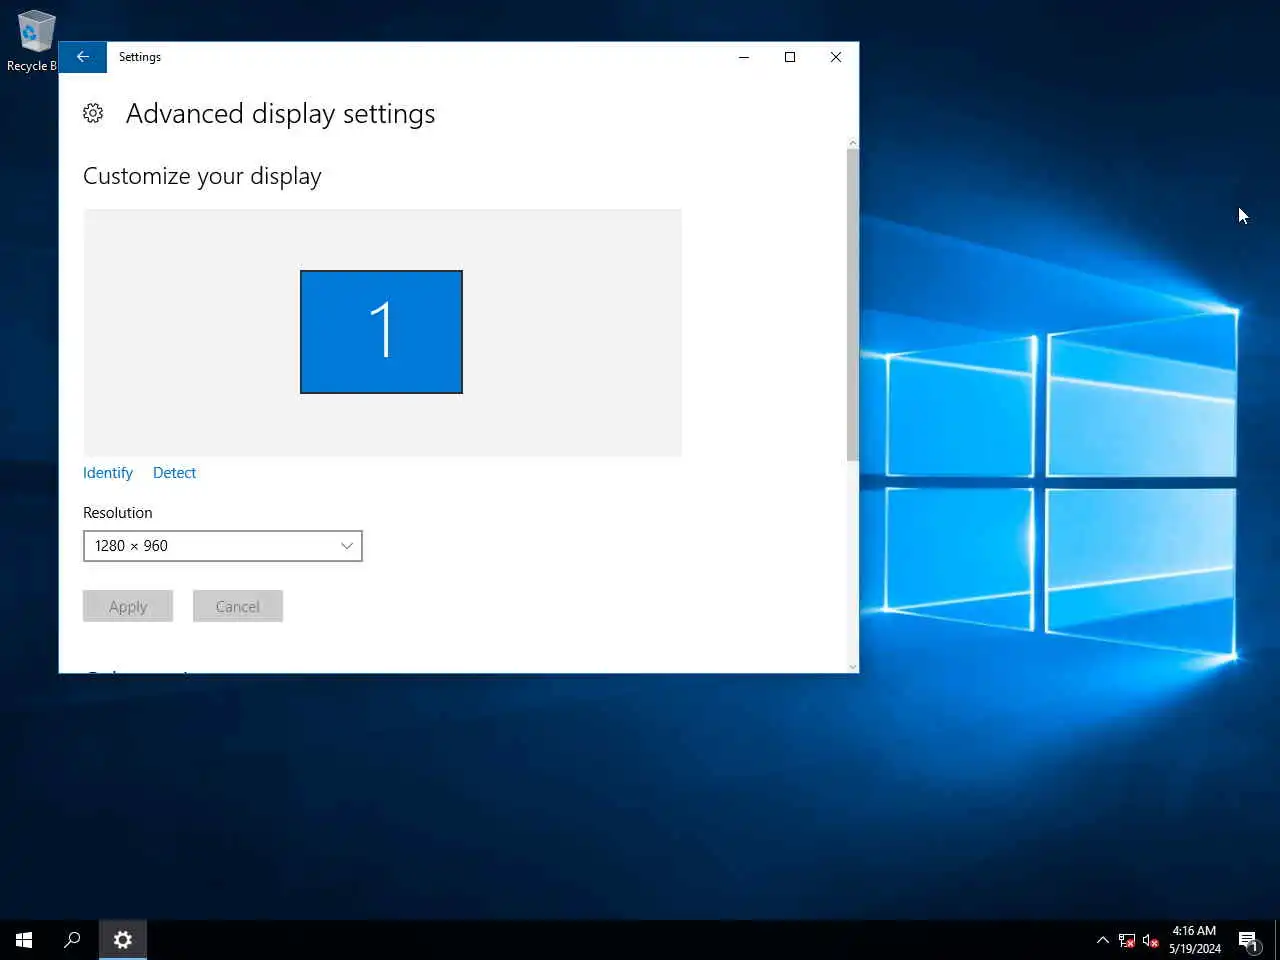Click the Cancel button

[x=238, y=606]
